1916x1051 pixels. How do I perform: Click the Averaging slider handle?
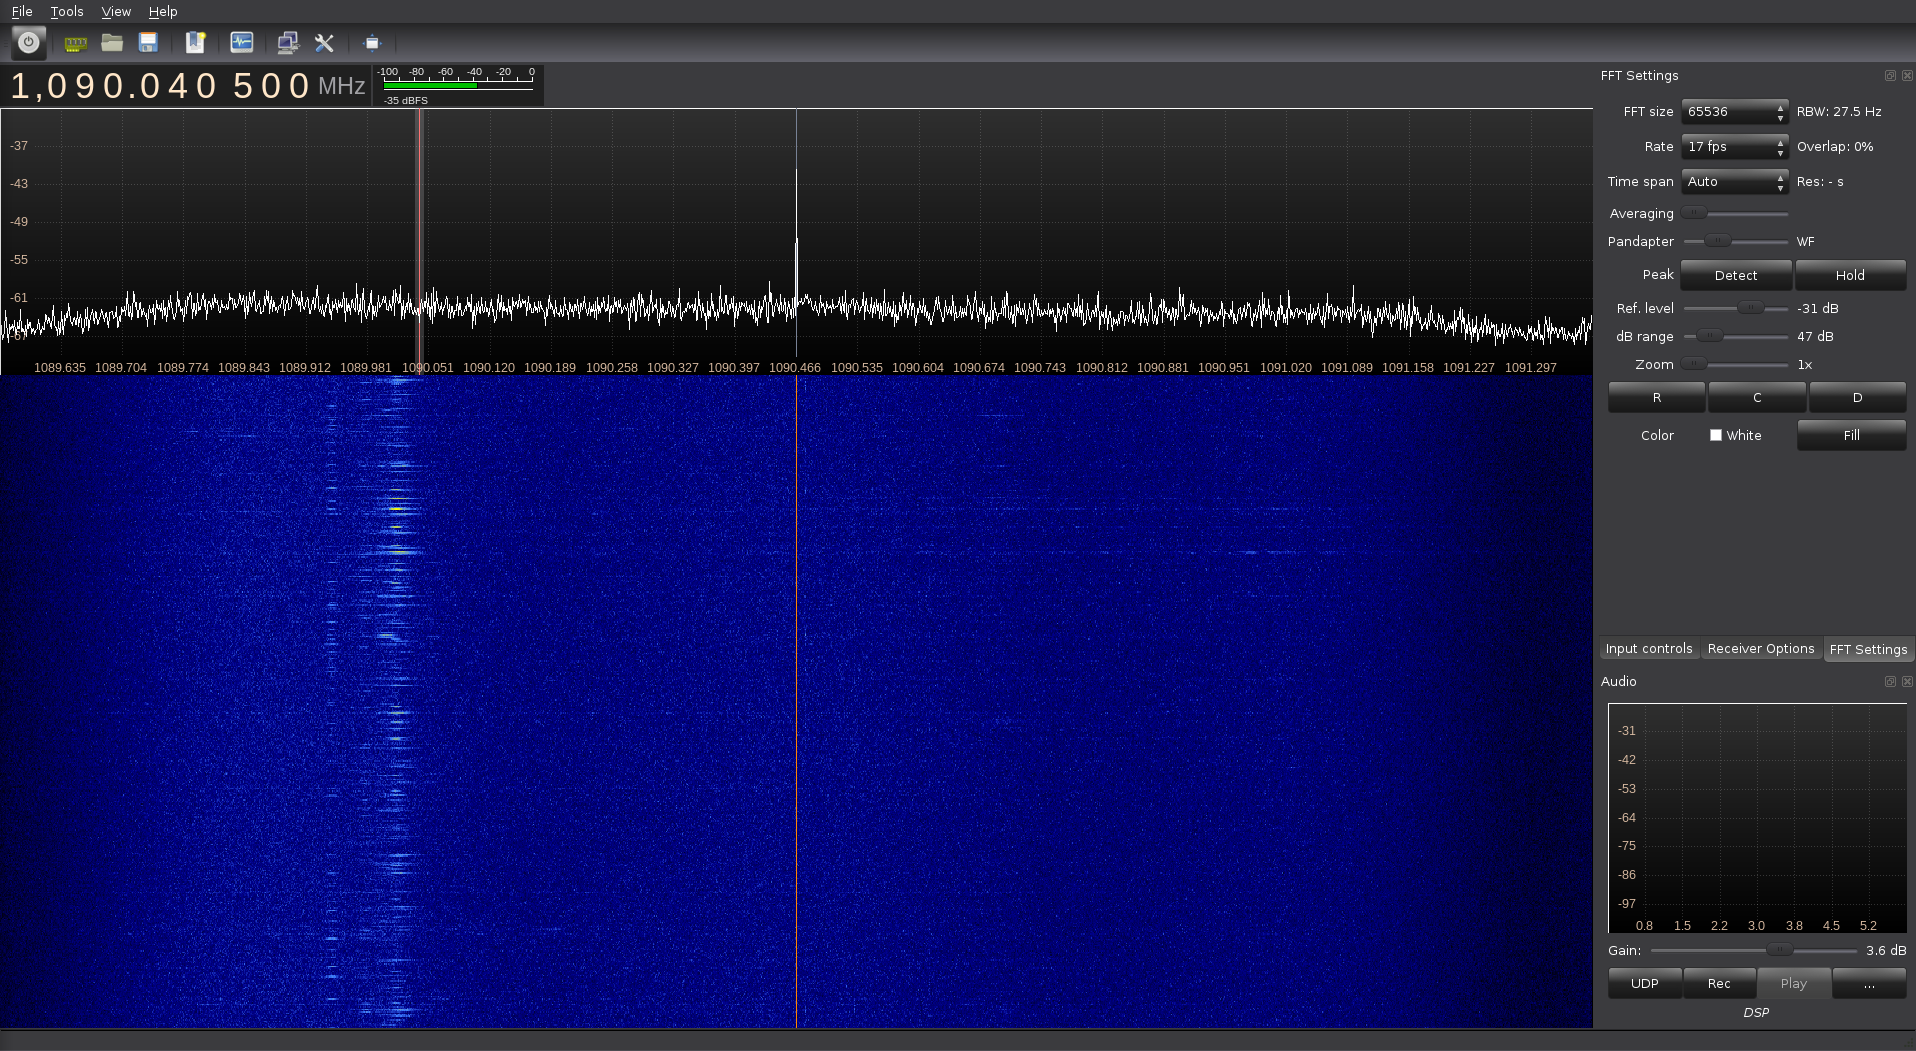[x=1694, y=213]
